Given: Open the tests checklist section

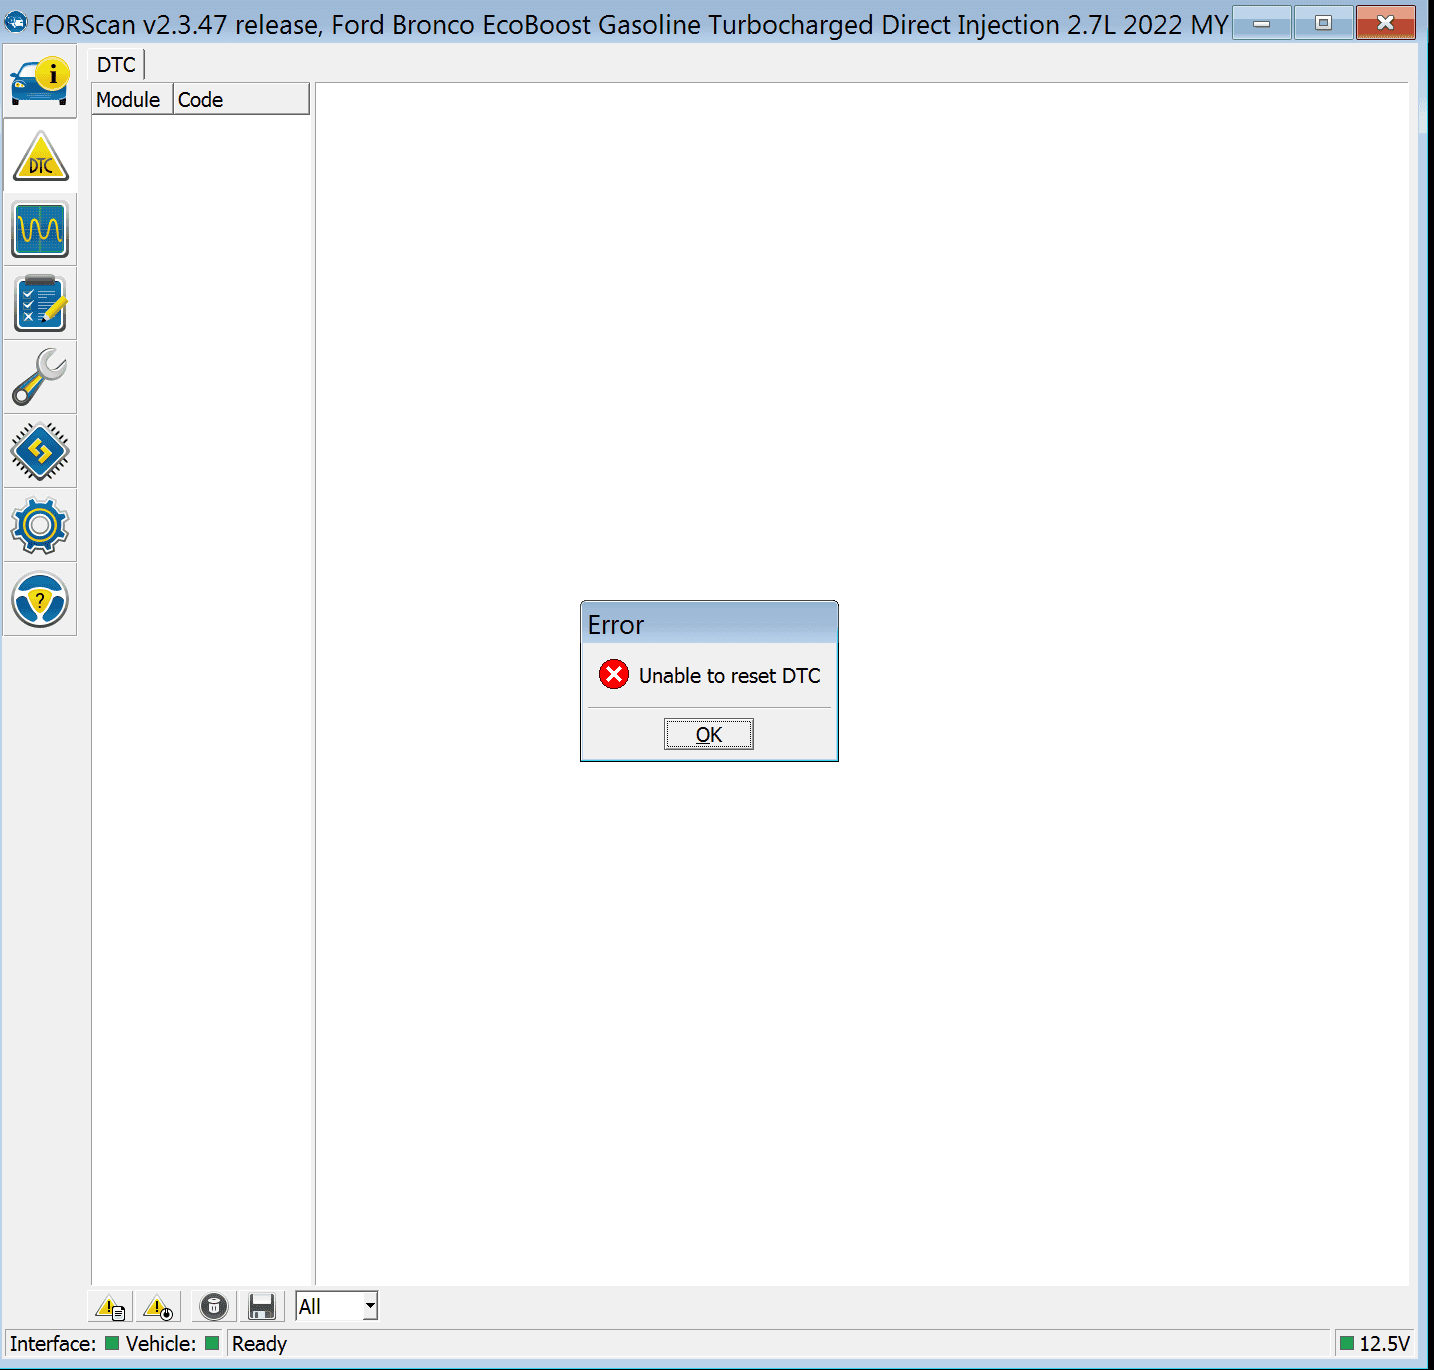Looking at the screenshot, I should (x=40, y=304).
